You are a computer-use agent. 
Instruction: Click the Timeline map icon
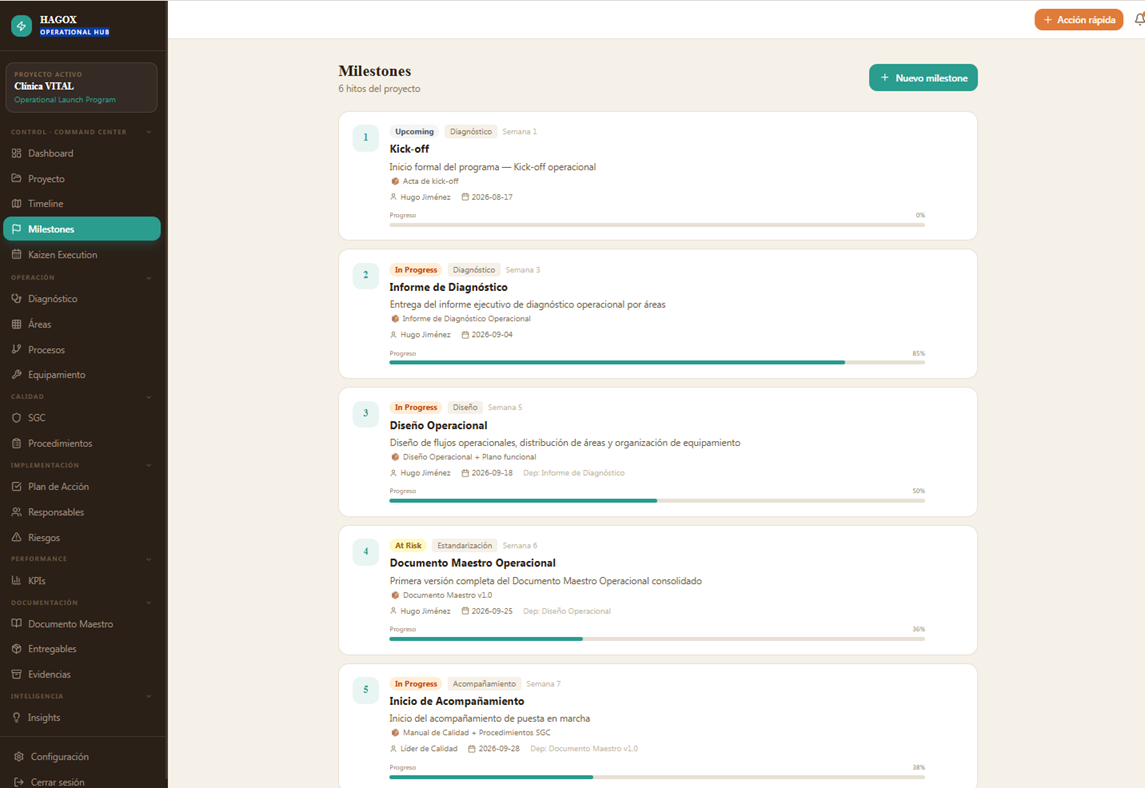click(17, 204)
